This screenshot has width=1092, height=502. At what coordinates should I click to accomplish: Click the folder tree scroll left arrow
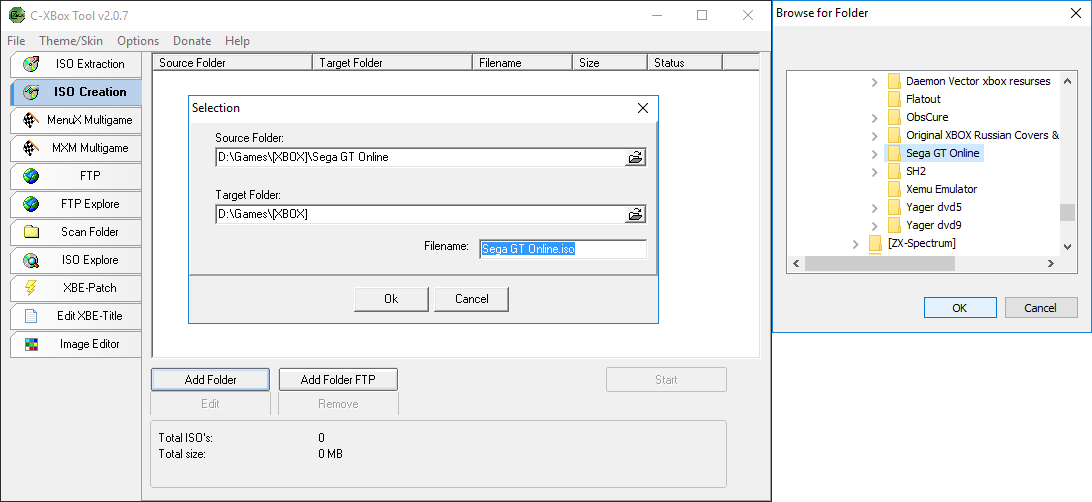tap(796, 264)
